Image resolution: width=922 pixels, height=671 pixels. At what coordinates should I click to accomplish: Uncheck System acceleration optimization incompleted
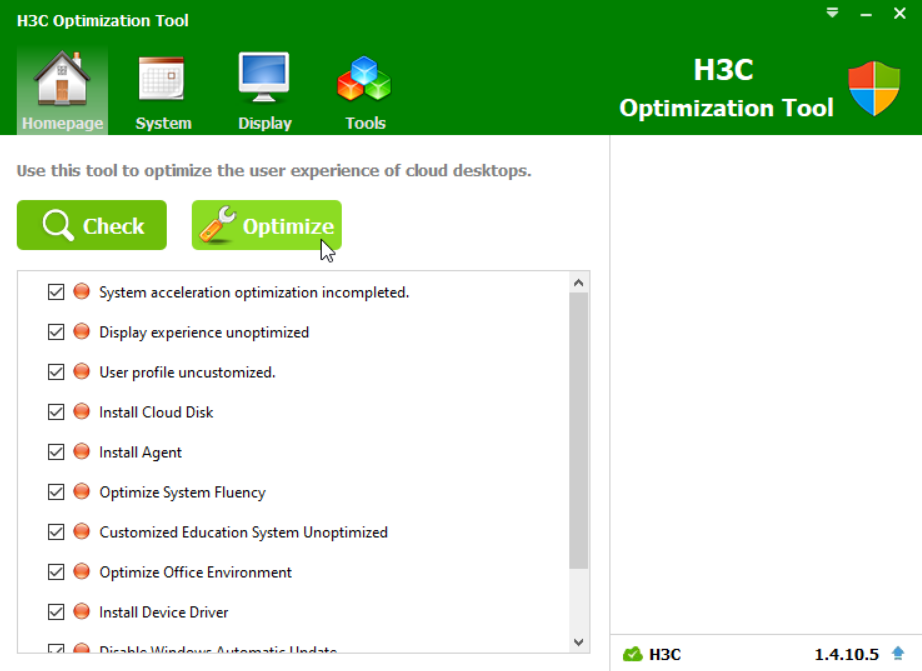[56, 292]
